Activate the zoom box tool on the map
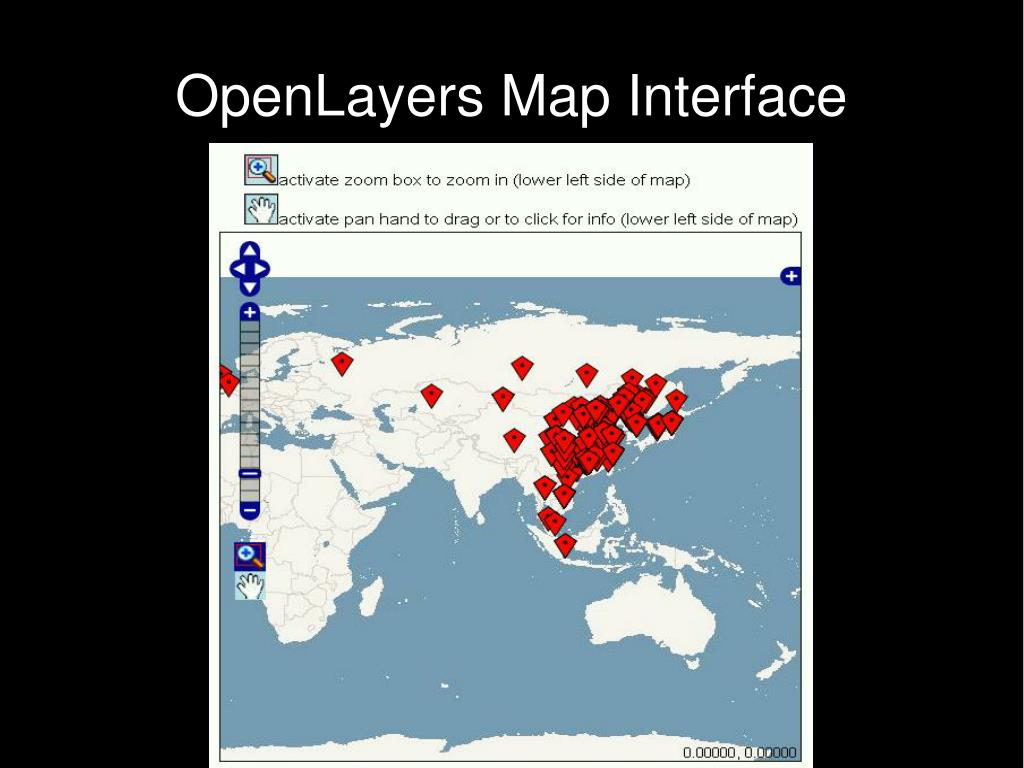This screenshot has width=1024, height=768. [249, 556]
